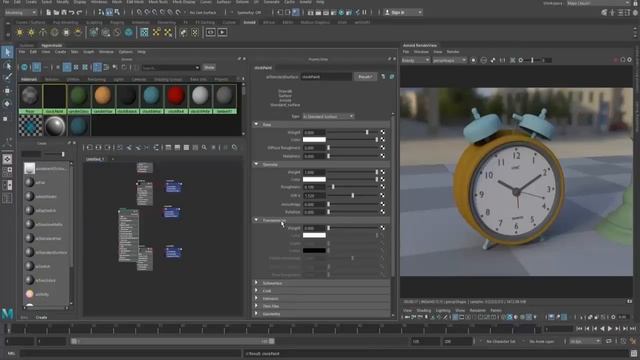Open the camera dropdown in Arnold RenderView
This screenshot has height=360, width=640.
pyautogui.click(x=449, y=60)
